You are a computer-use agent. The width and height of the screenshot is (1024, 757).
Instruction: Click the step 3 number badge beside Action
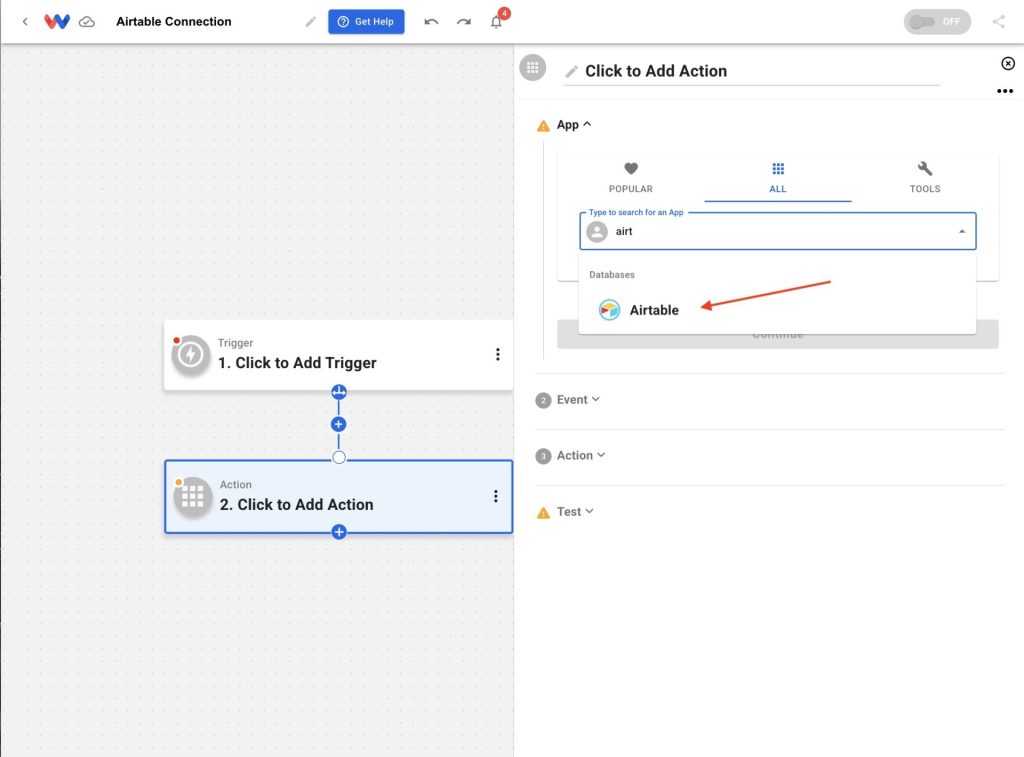pyautogui.click(x=543, y=456)
